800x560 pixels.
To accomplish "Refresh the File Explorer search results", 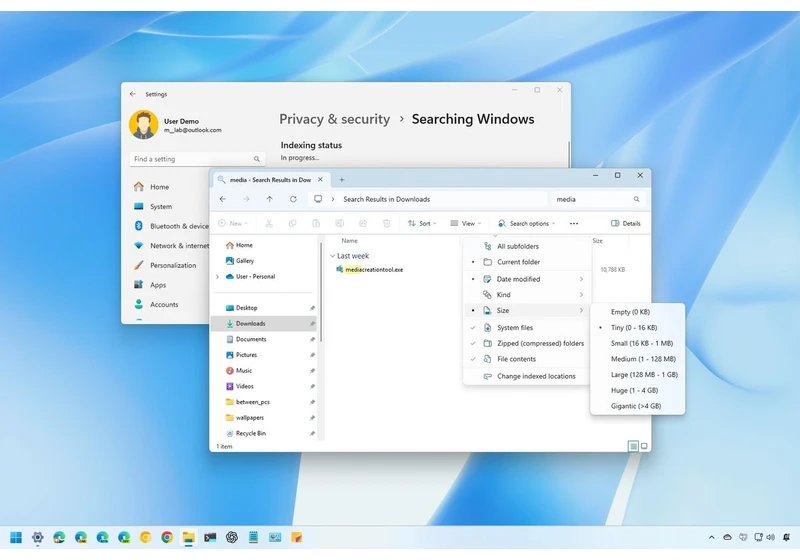I will pyautogui.click(x=293, y=199).
